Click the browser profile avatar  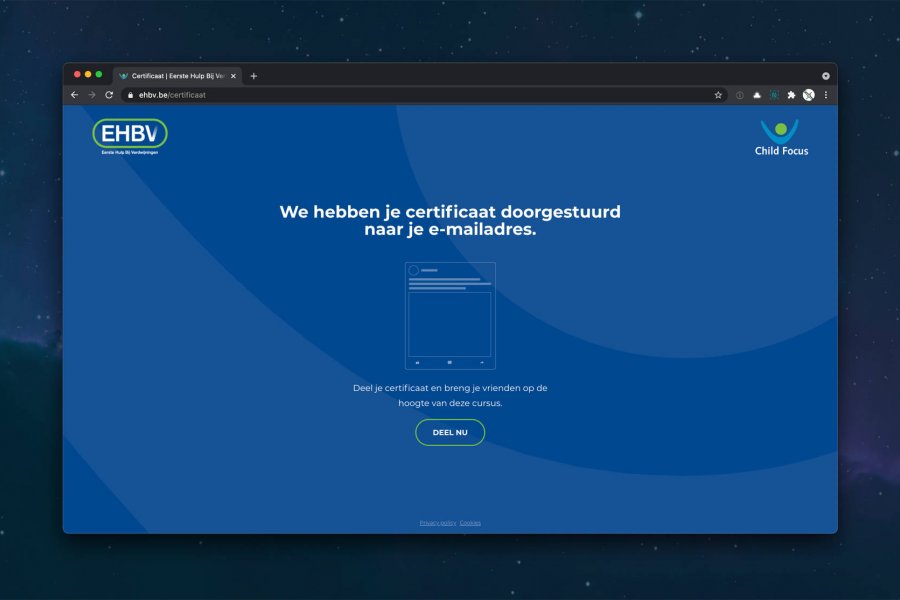(808, 95)
